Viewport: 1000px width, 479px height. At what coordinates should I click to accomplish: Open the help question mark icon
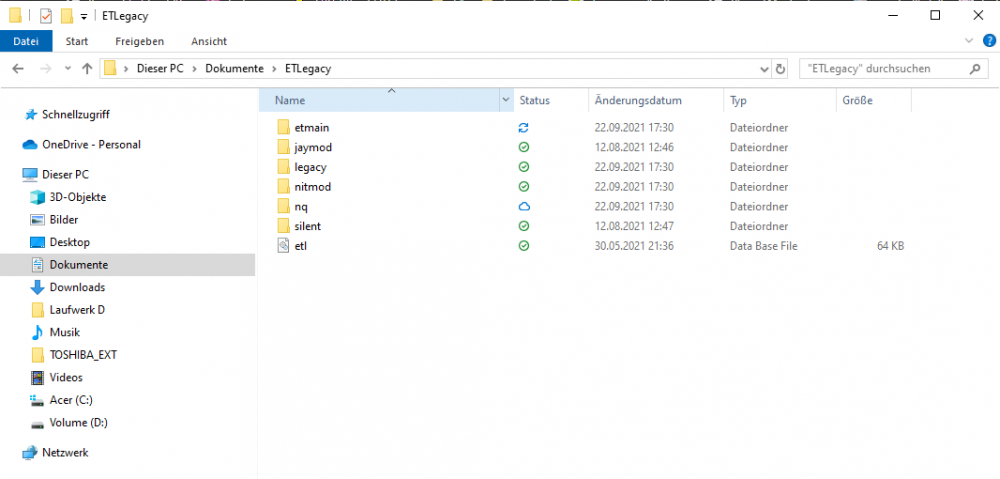(989, 41)
